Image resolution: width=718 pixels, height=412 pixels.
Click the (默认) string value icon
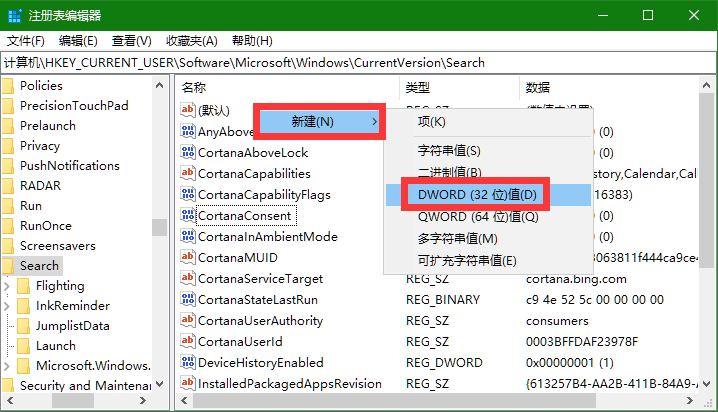coord(187,109)
